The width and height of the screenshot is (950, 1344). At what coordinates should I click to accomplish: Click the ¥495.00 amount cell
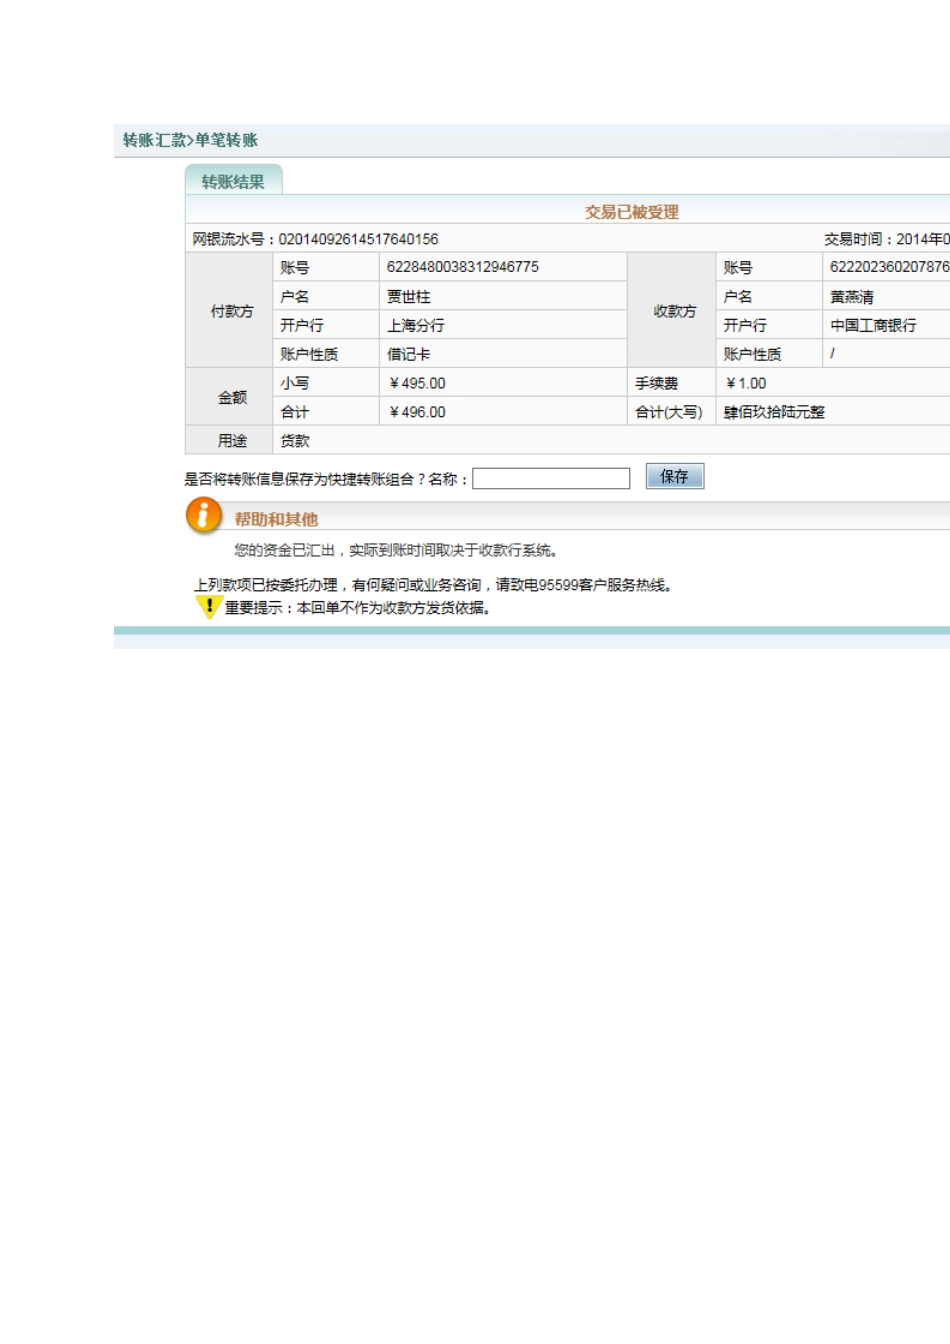(417, 383)
